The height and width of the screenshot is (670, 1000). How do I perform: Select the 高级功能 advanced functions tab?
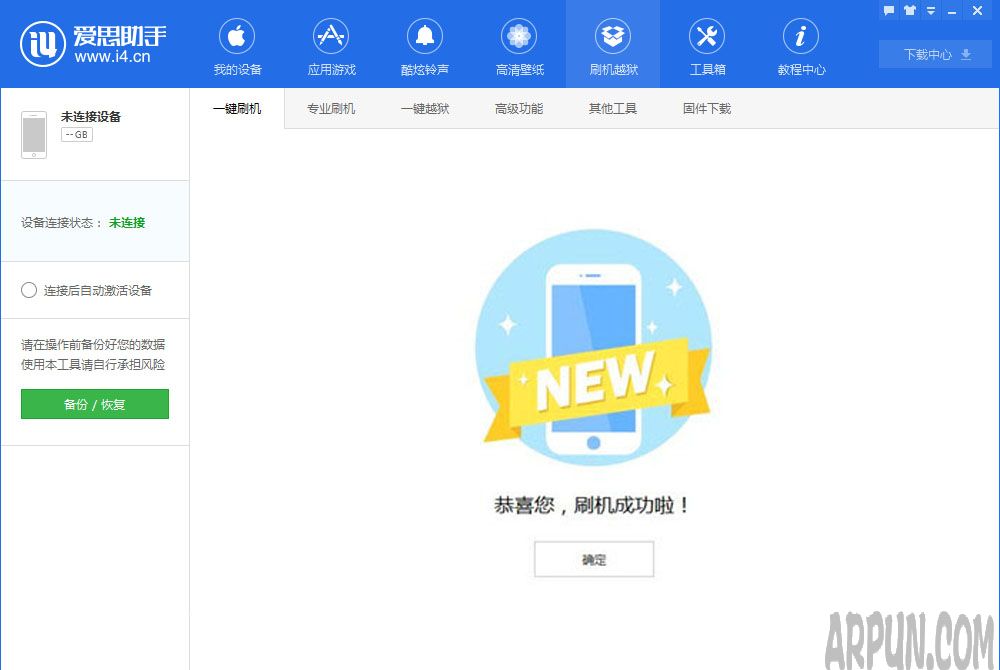click(519, 108)
